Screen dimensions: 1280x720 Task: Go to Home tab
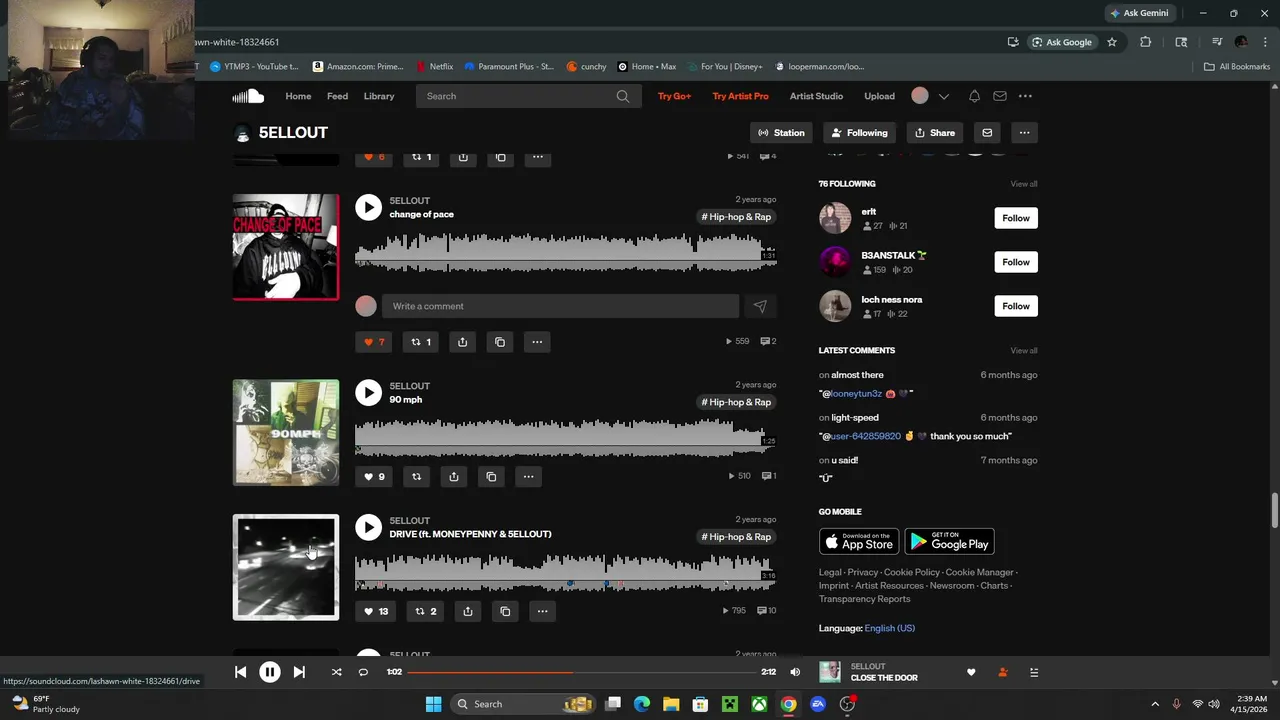tap(298, 96)
